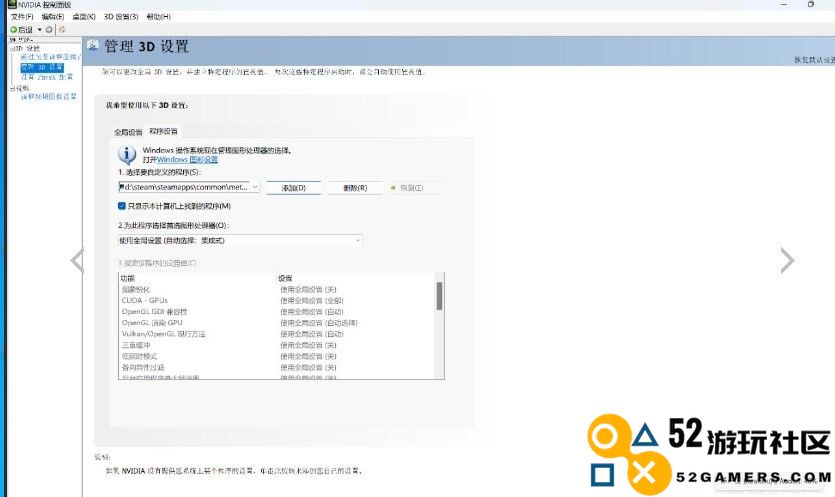The height and width of the screenshot is (497, 835).
Task: Open the 帮助(H) menu
Action: coord(159,17)
